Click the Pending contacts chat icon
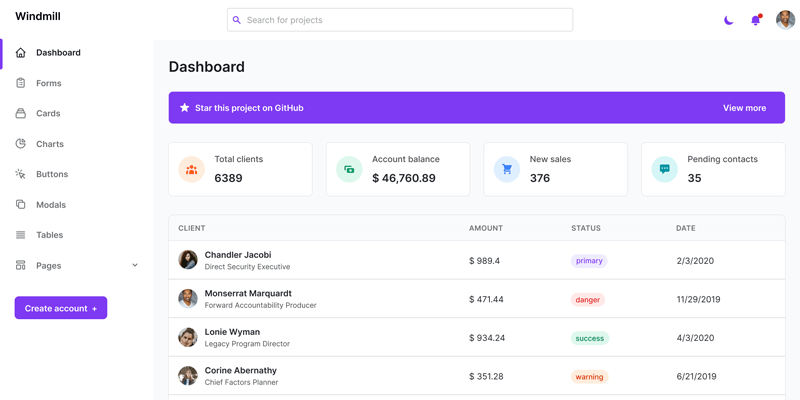The height and width of the screenshot is (400, 800). click(664, 169)
